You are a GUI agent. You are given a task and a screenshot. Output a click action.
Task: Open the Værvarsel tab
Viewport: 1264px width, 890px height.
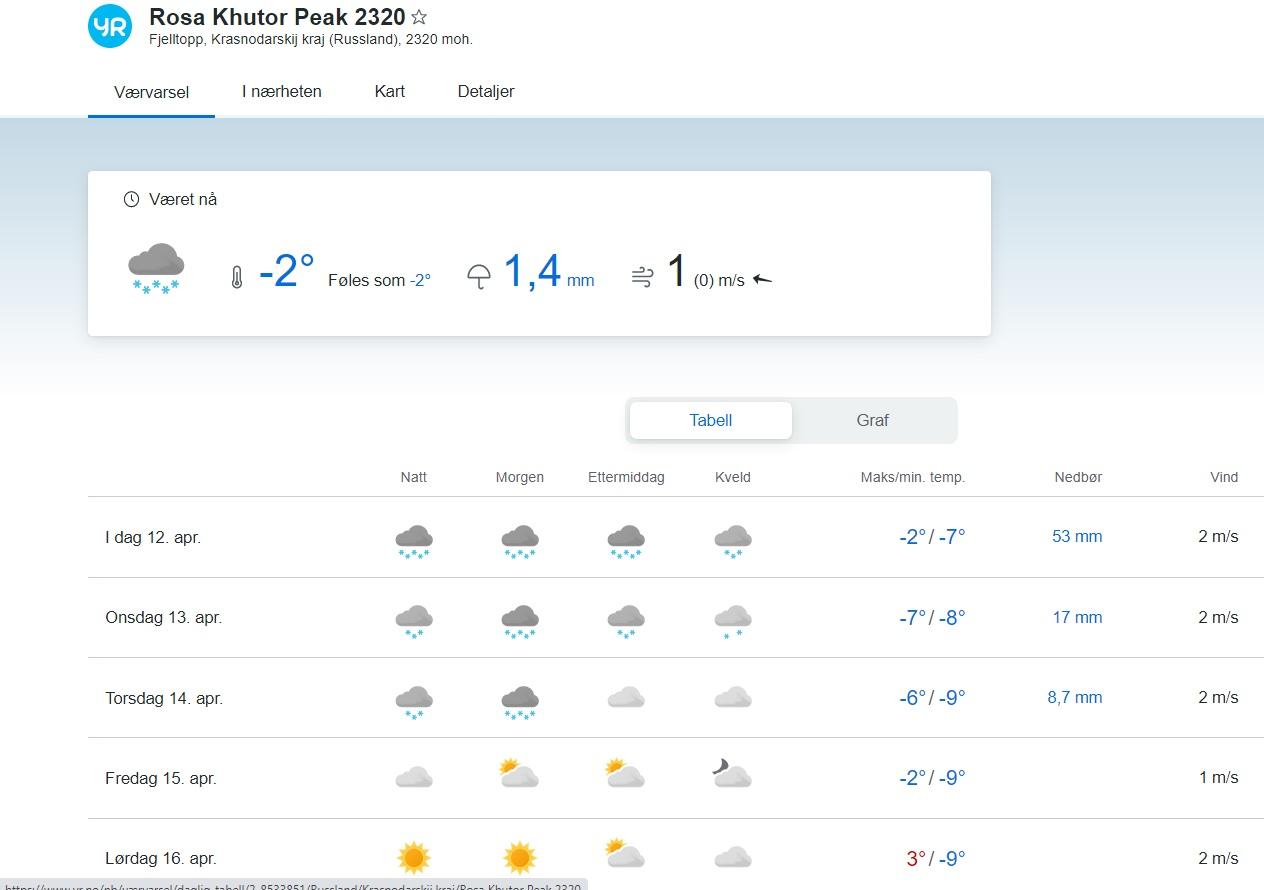(x=151, y=92)
